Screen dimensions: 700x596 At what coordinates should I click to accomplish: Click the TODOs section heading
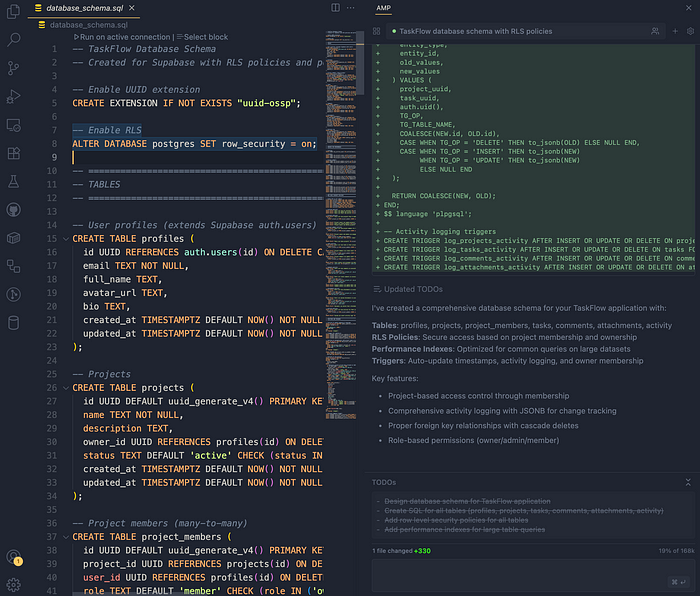[x=383, y=482]
